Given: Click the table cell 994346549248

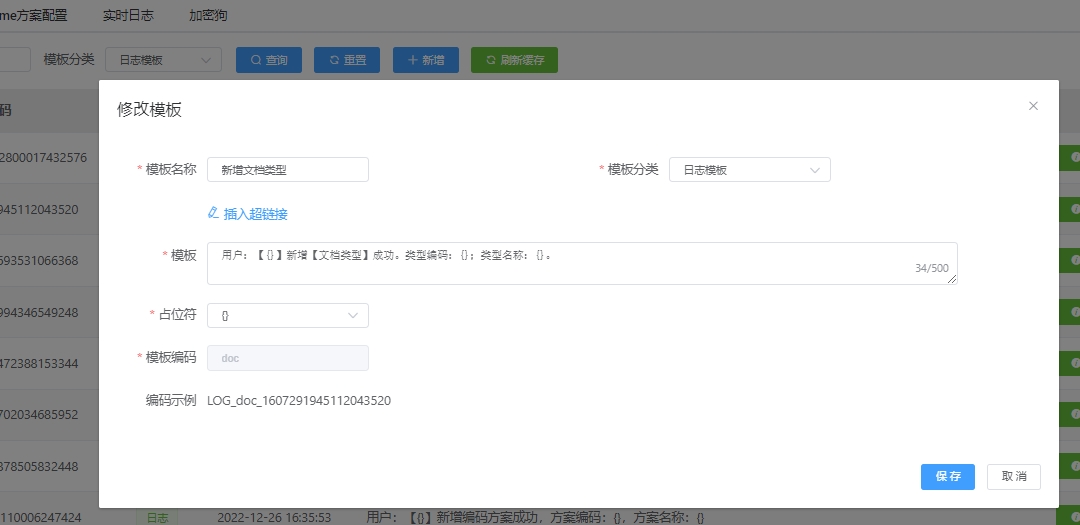Looking at the screenshot, I should pyautogui.click(x=39, y=312).
